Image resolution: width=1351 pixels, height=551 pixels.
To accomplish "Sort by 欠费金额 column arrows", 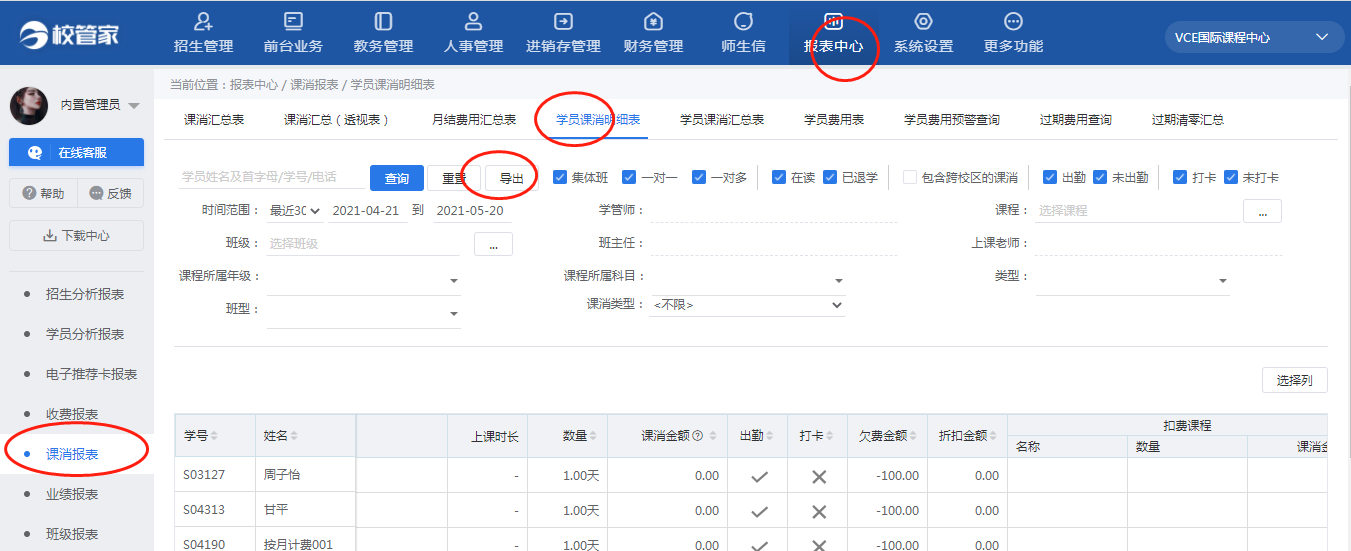I will point(914,436).
